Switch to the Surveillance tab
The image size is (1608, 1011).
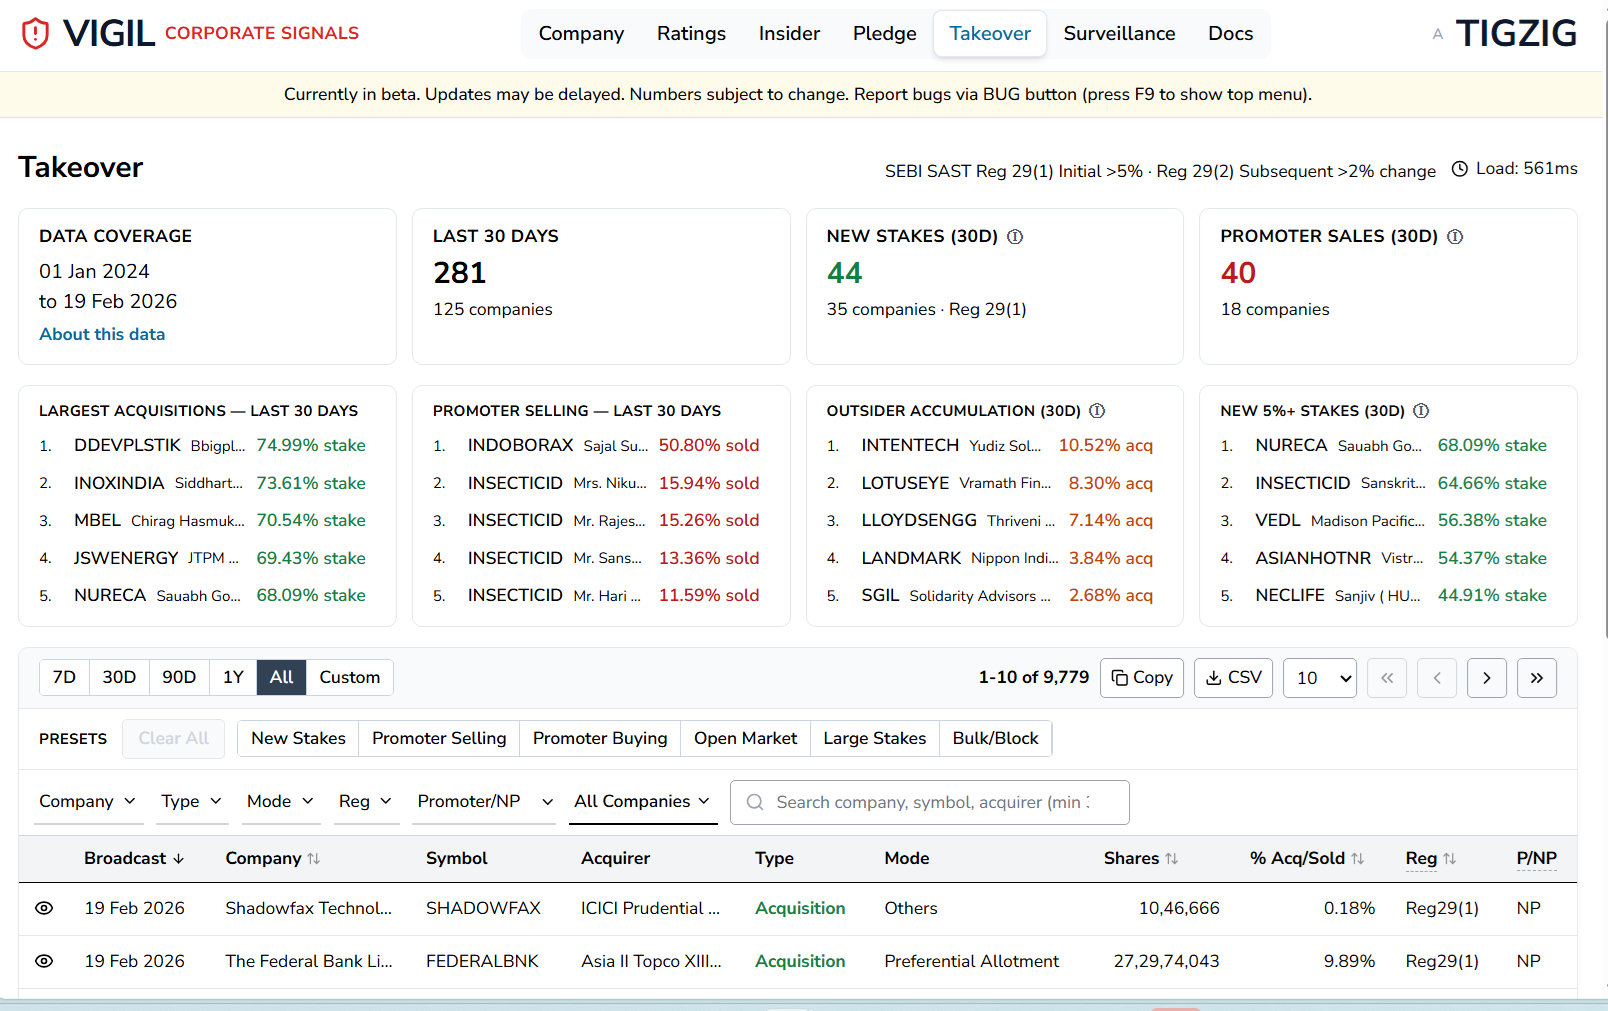[1119, 34]
